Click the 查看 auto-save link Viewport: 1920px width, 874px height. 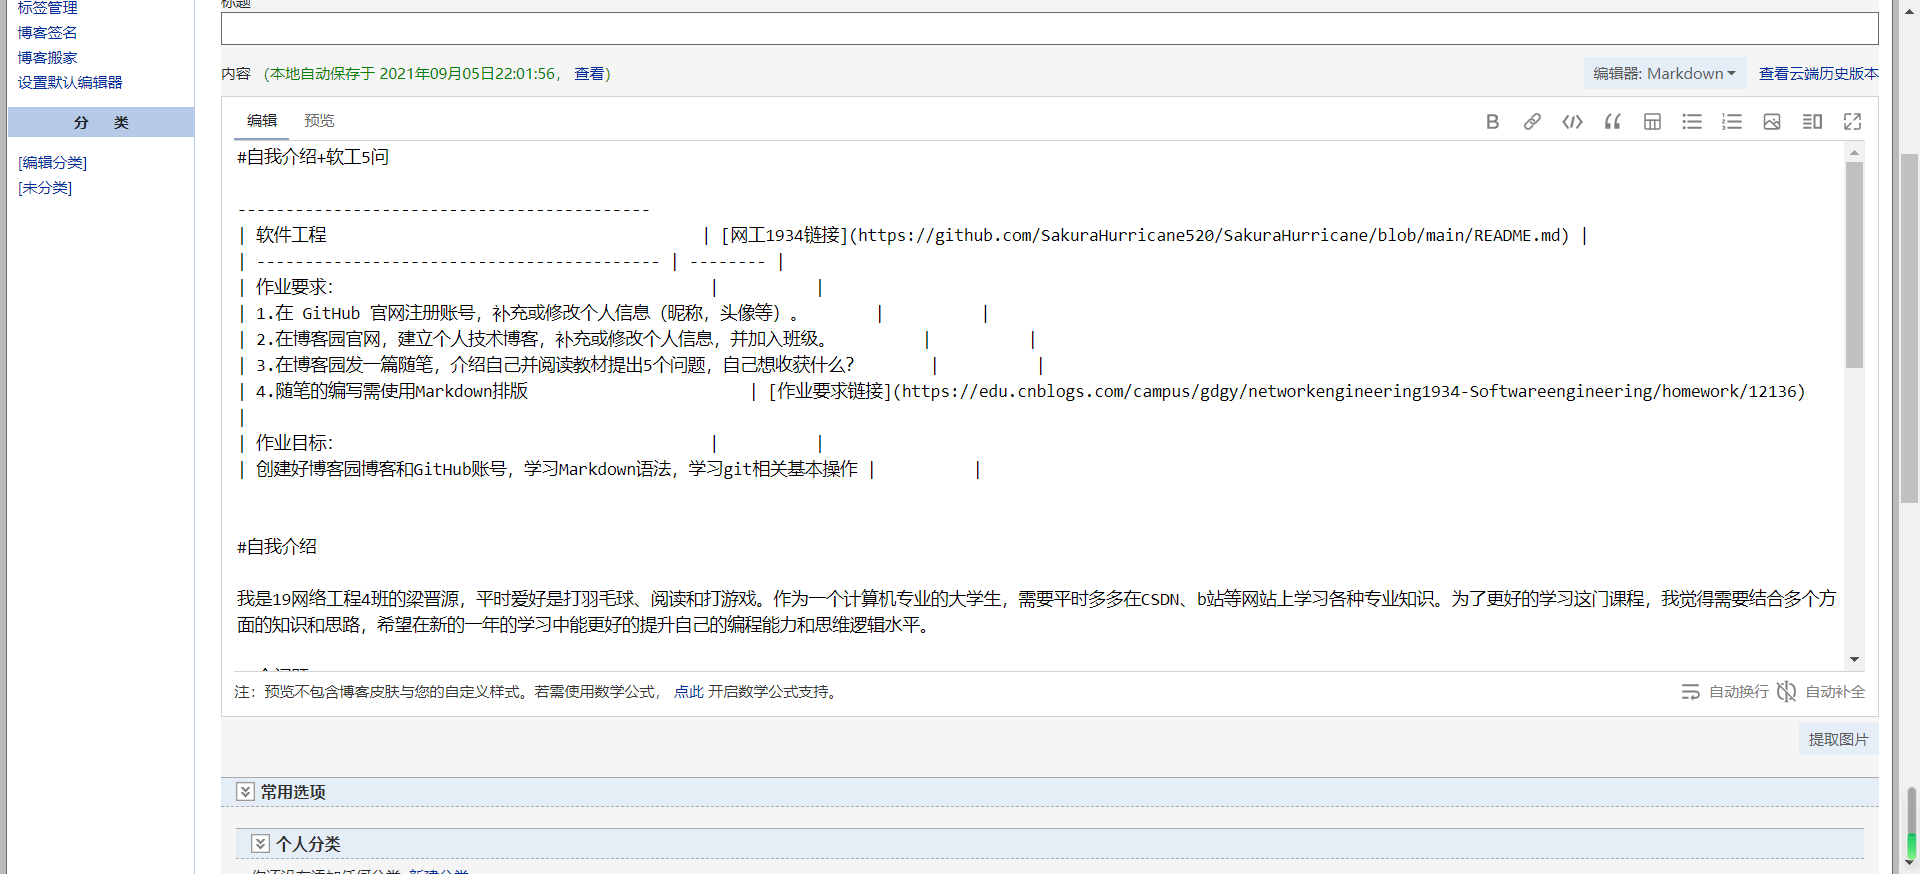pos(589,73)
